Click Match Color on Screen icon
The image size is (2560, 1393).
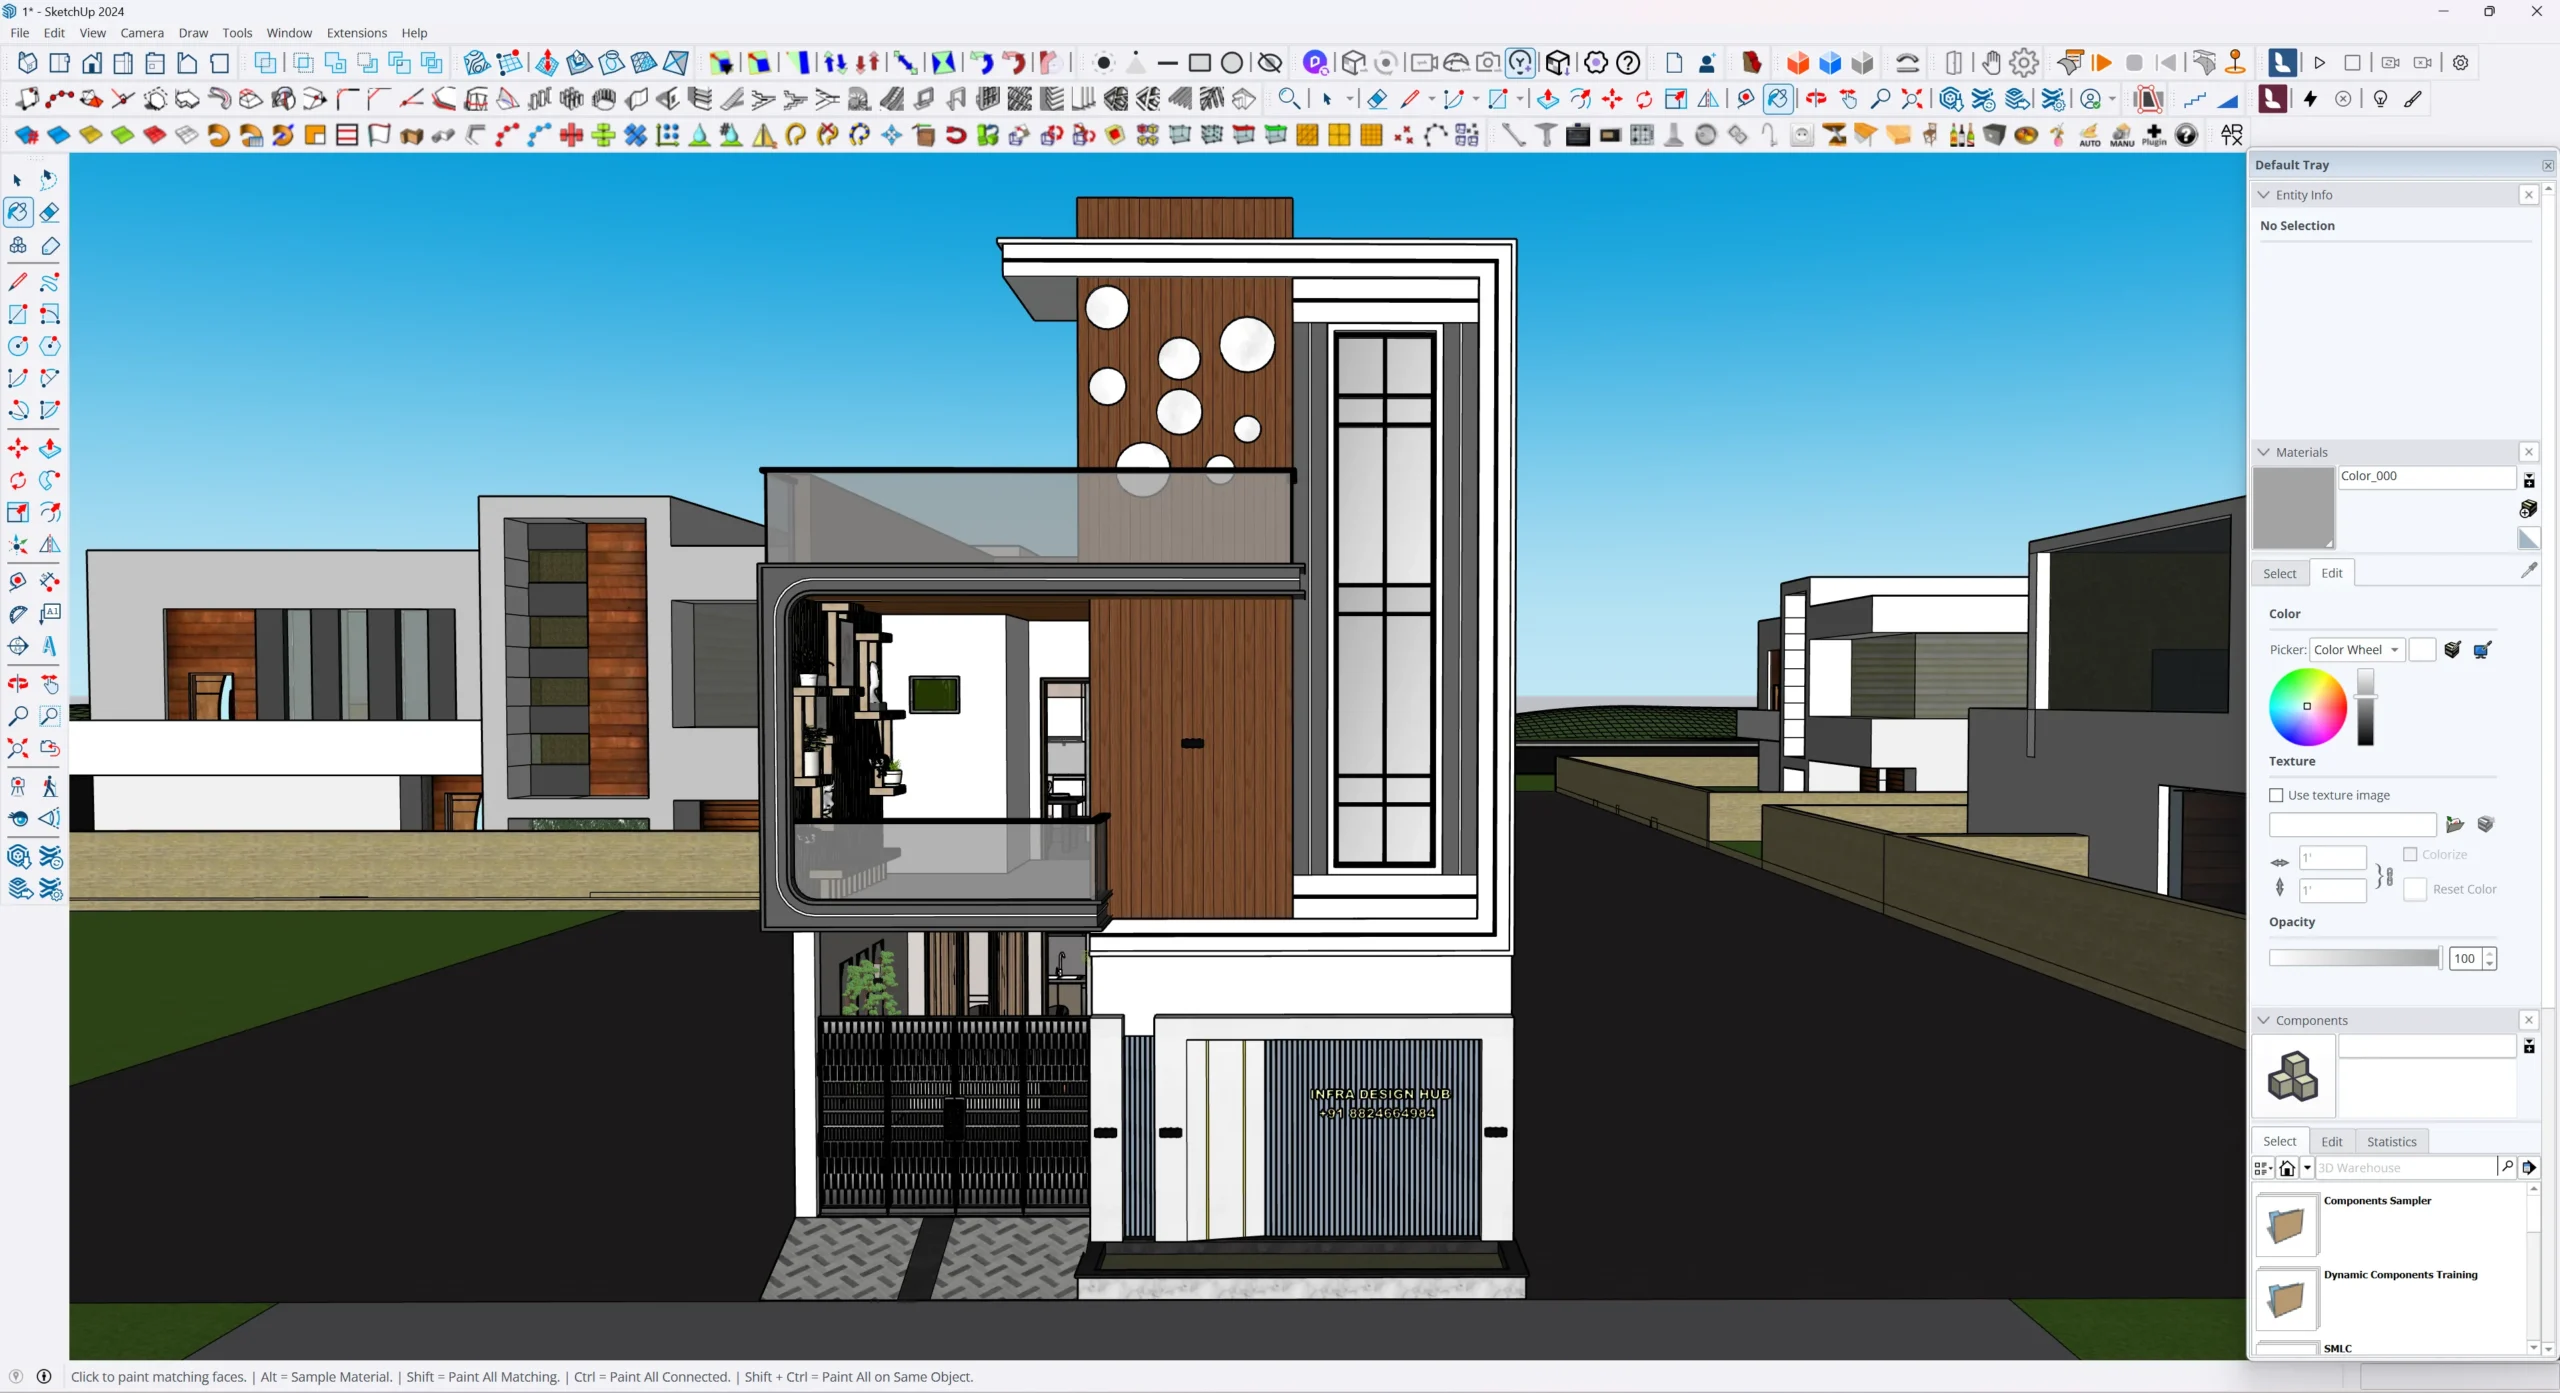pos(2482,650)
